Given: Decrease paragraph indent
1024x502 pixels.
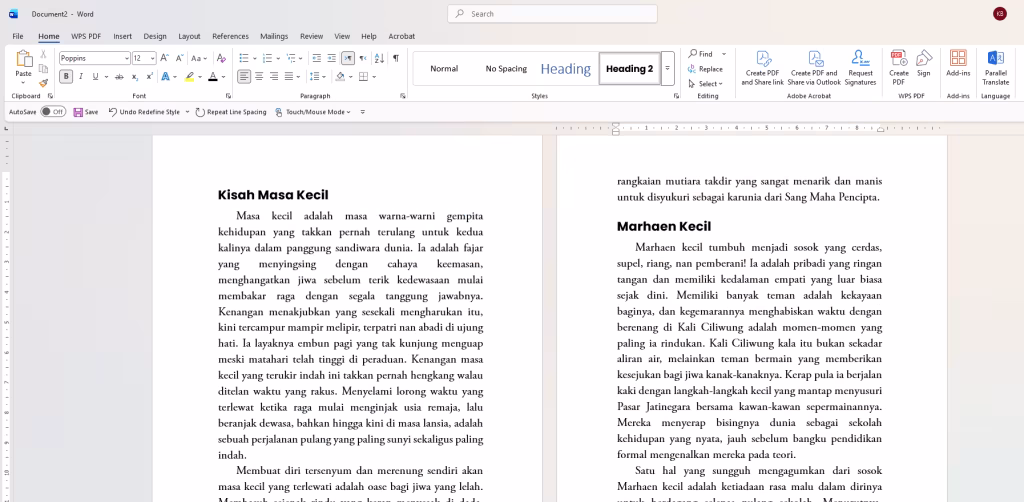Looking at the screenshot, I should click(317, 58).
